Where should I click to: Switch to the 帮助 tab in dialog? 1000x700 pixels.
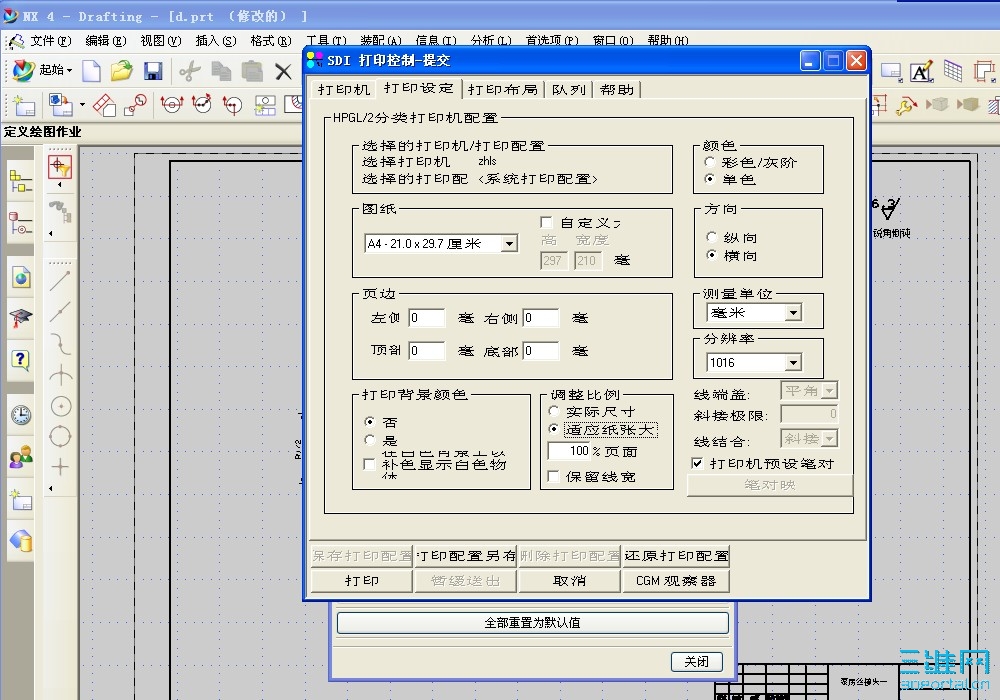(617, 89)
